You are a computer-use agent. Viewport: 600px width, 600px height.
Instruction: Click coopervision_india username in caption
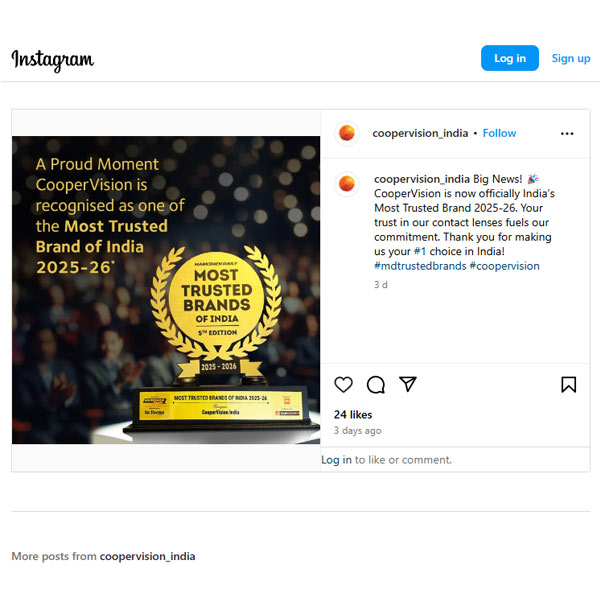click(x=422, y=179)
